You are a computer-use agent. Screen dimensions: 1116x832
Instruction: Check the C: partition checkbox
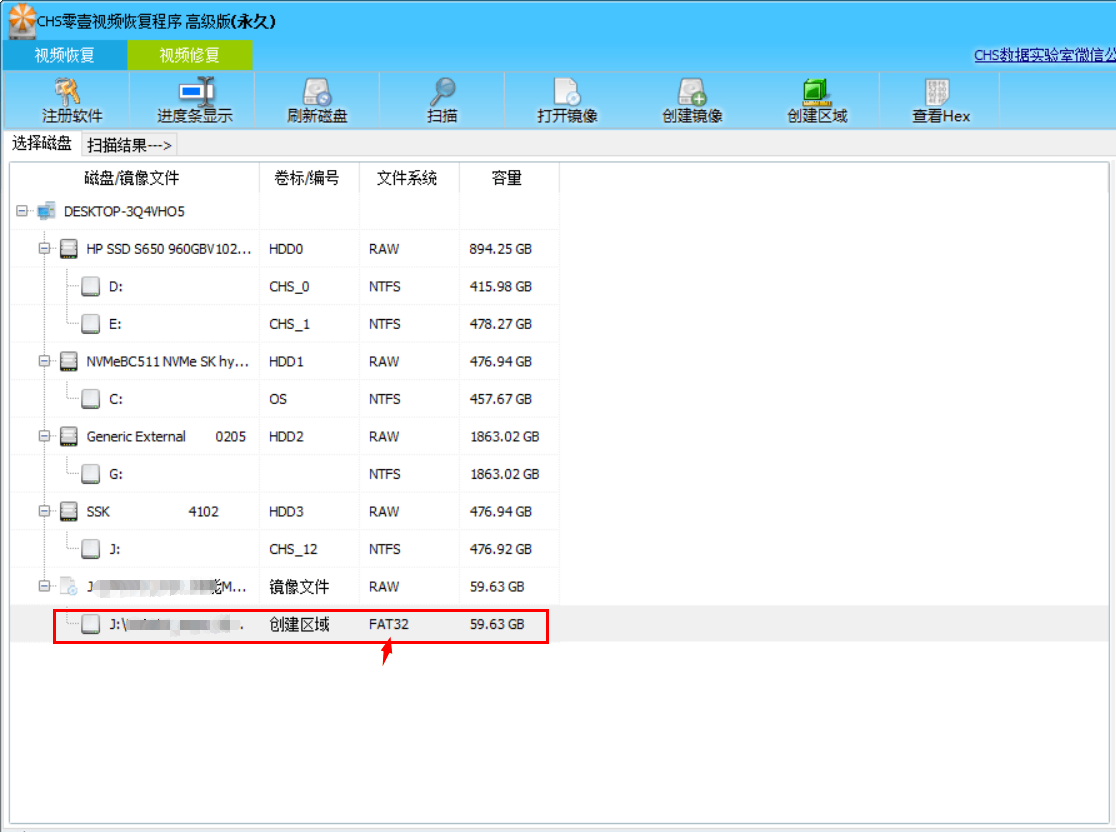pos(90,399)
